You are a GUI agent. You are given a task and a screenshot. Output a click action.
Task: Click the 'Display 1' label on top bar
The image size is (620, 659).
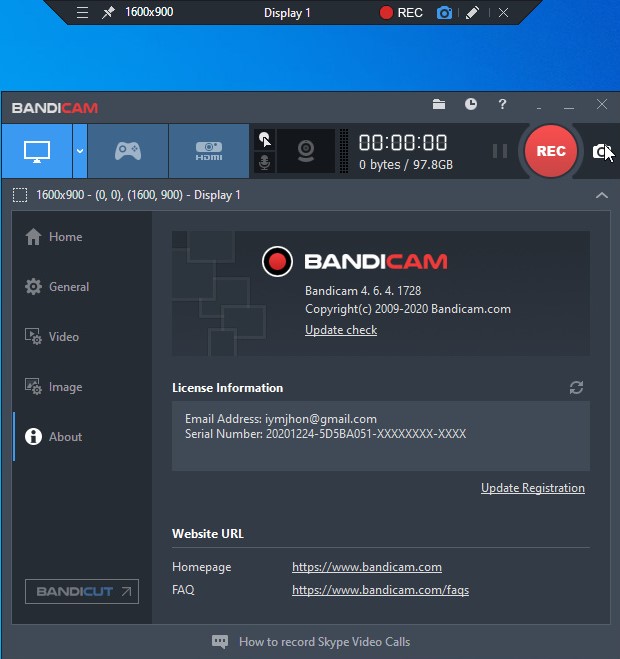coord(287,13)
